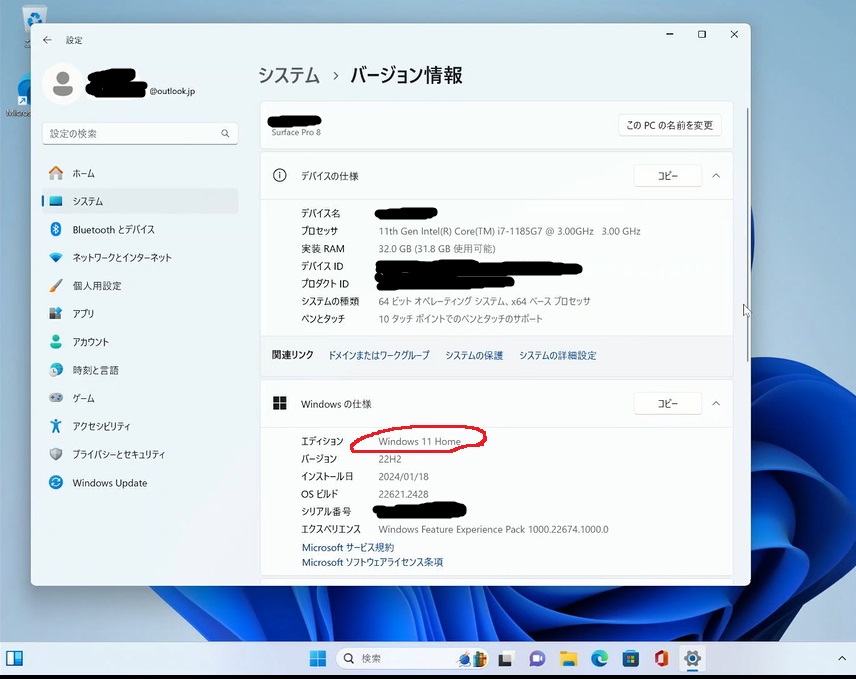
Task: Select システム in the sidebar
Action: (x=140, y=201)
